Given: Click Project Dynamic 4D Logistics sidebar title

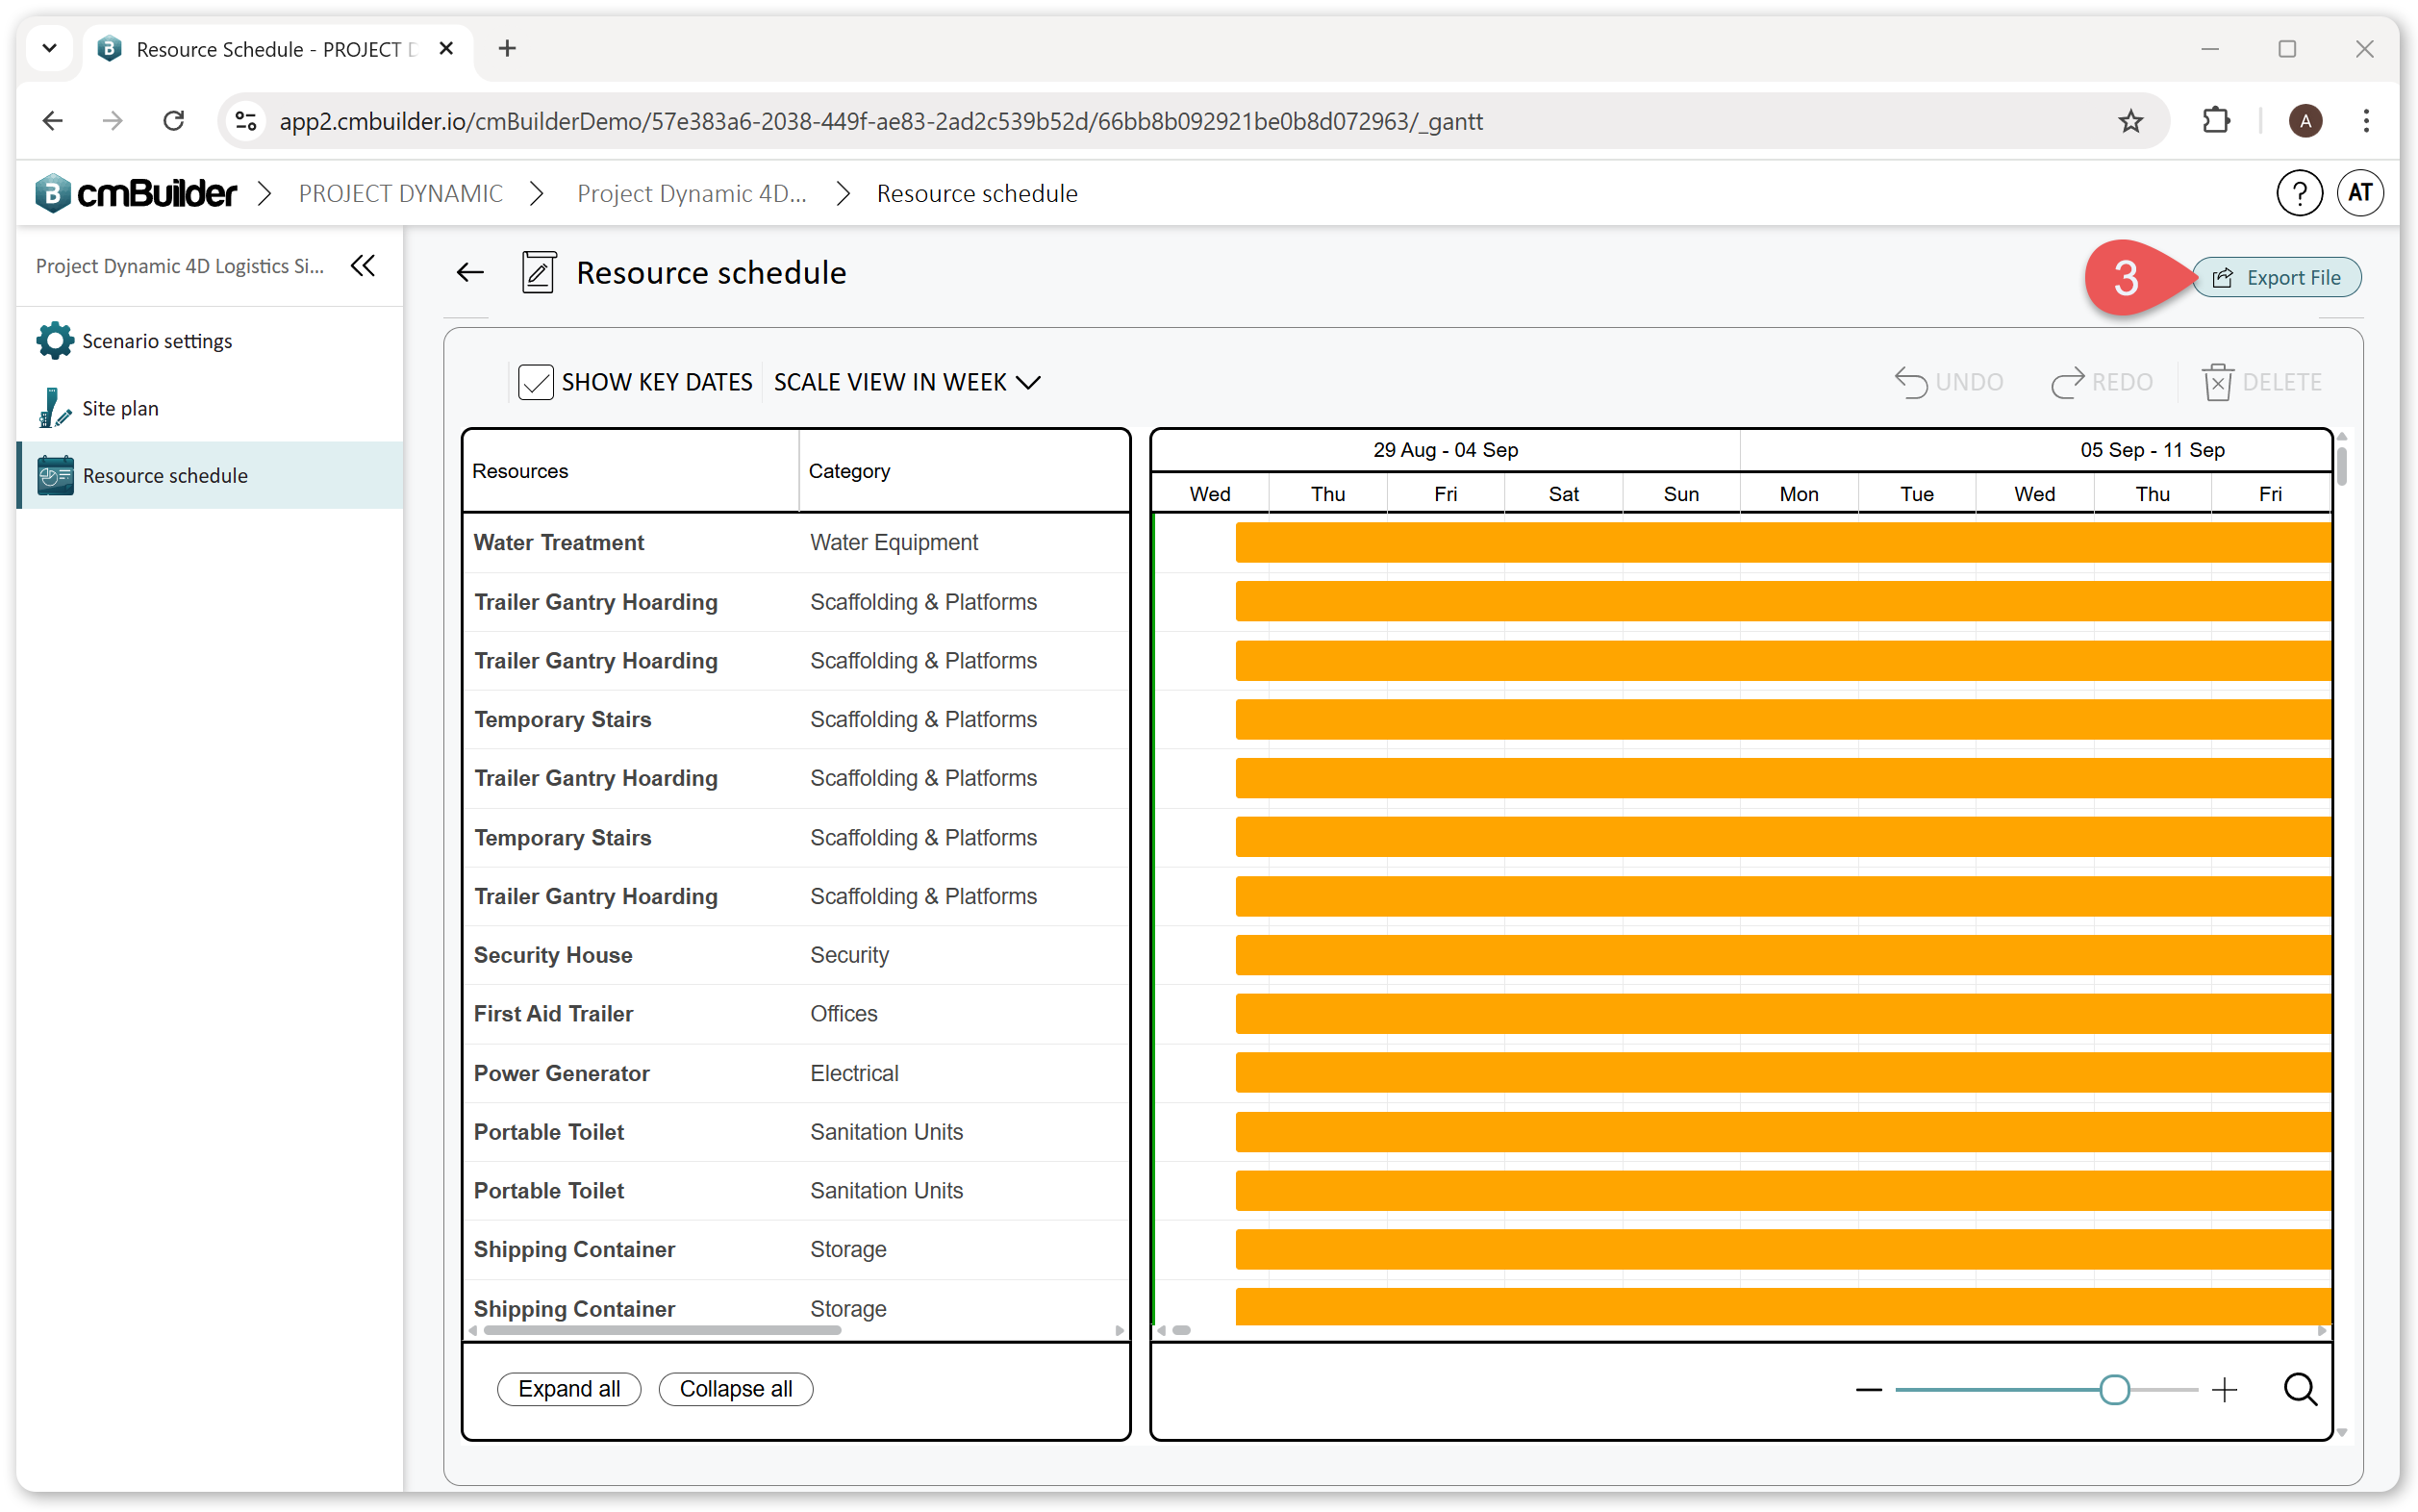Looking at the screenshot, I should 180,266.
